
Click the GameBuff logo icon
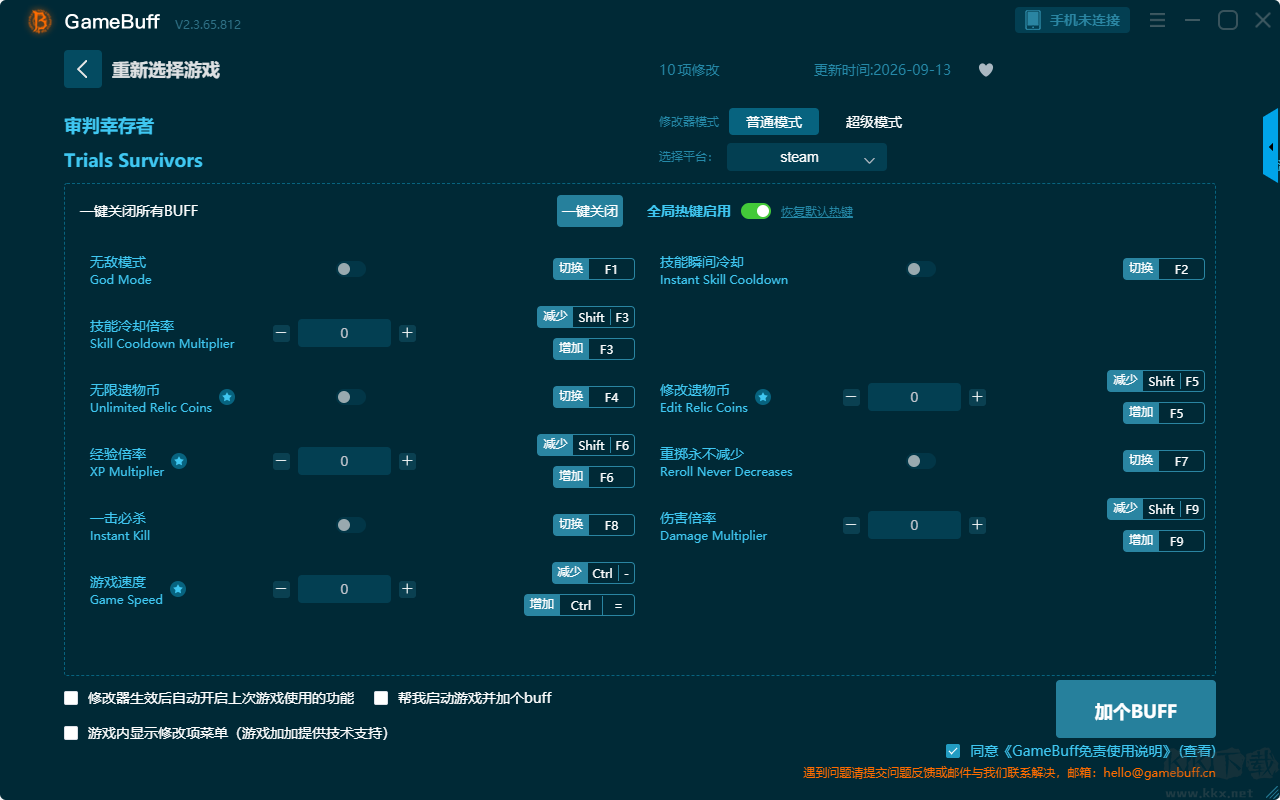[x=40, y=21]
